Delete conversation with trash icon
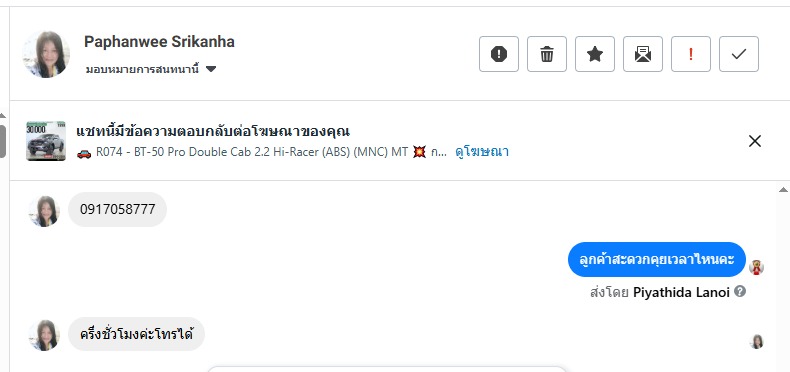790x372 pixels. (x=547, y=54)
